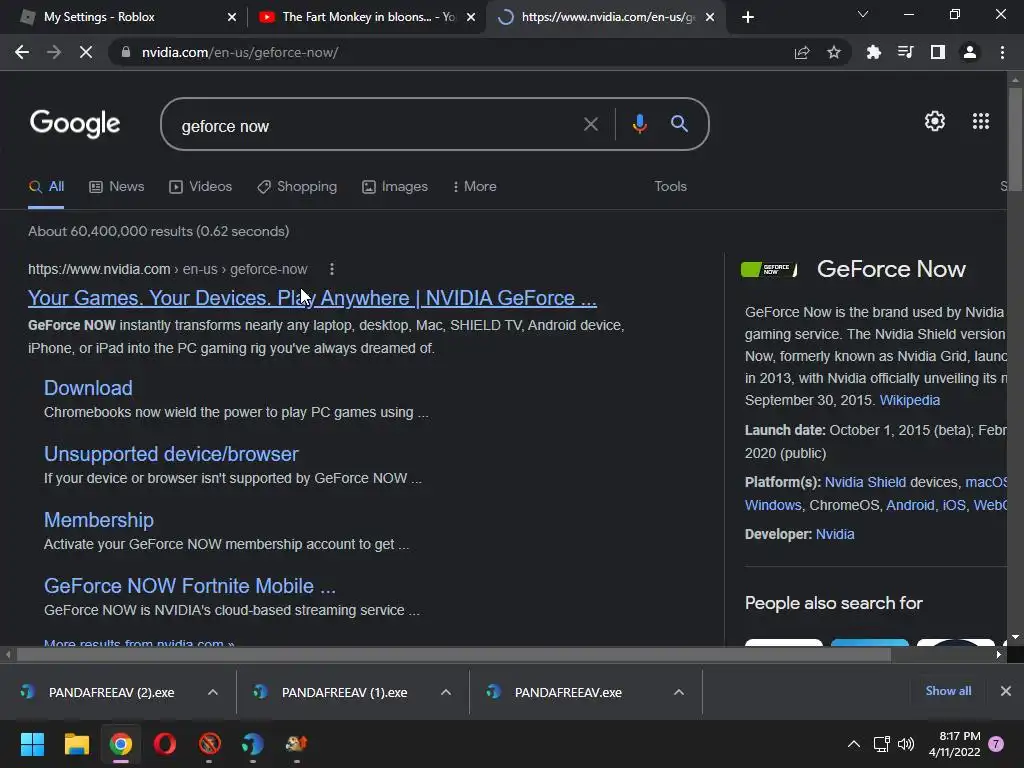This screenshot has width=1024, height=768.
Task: Open Google quick settings gear
Action: pos(935,121)
